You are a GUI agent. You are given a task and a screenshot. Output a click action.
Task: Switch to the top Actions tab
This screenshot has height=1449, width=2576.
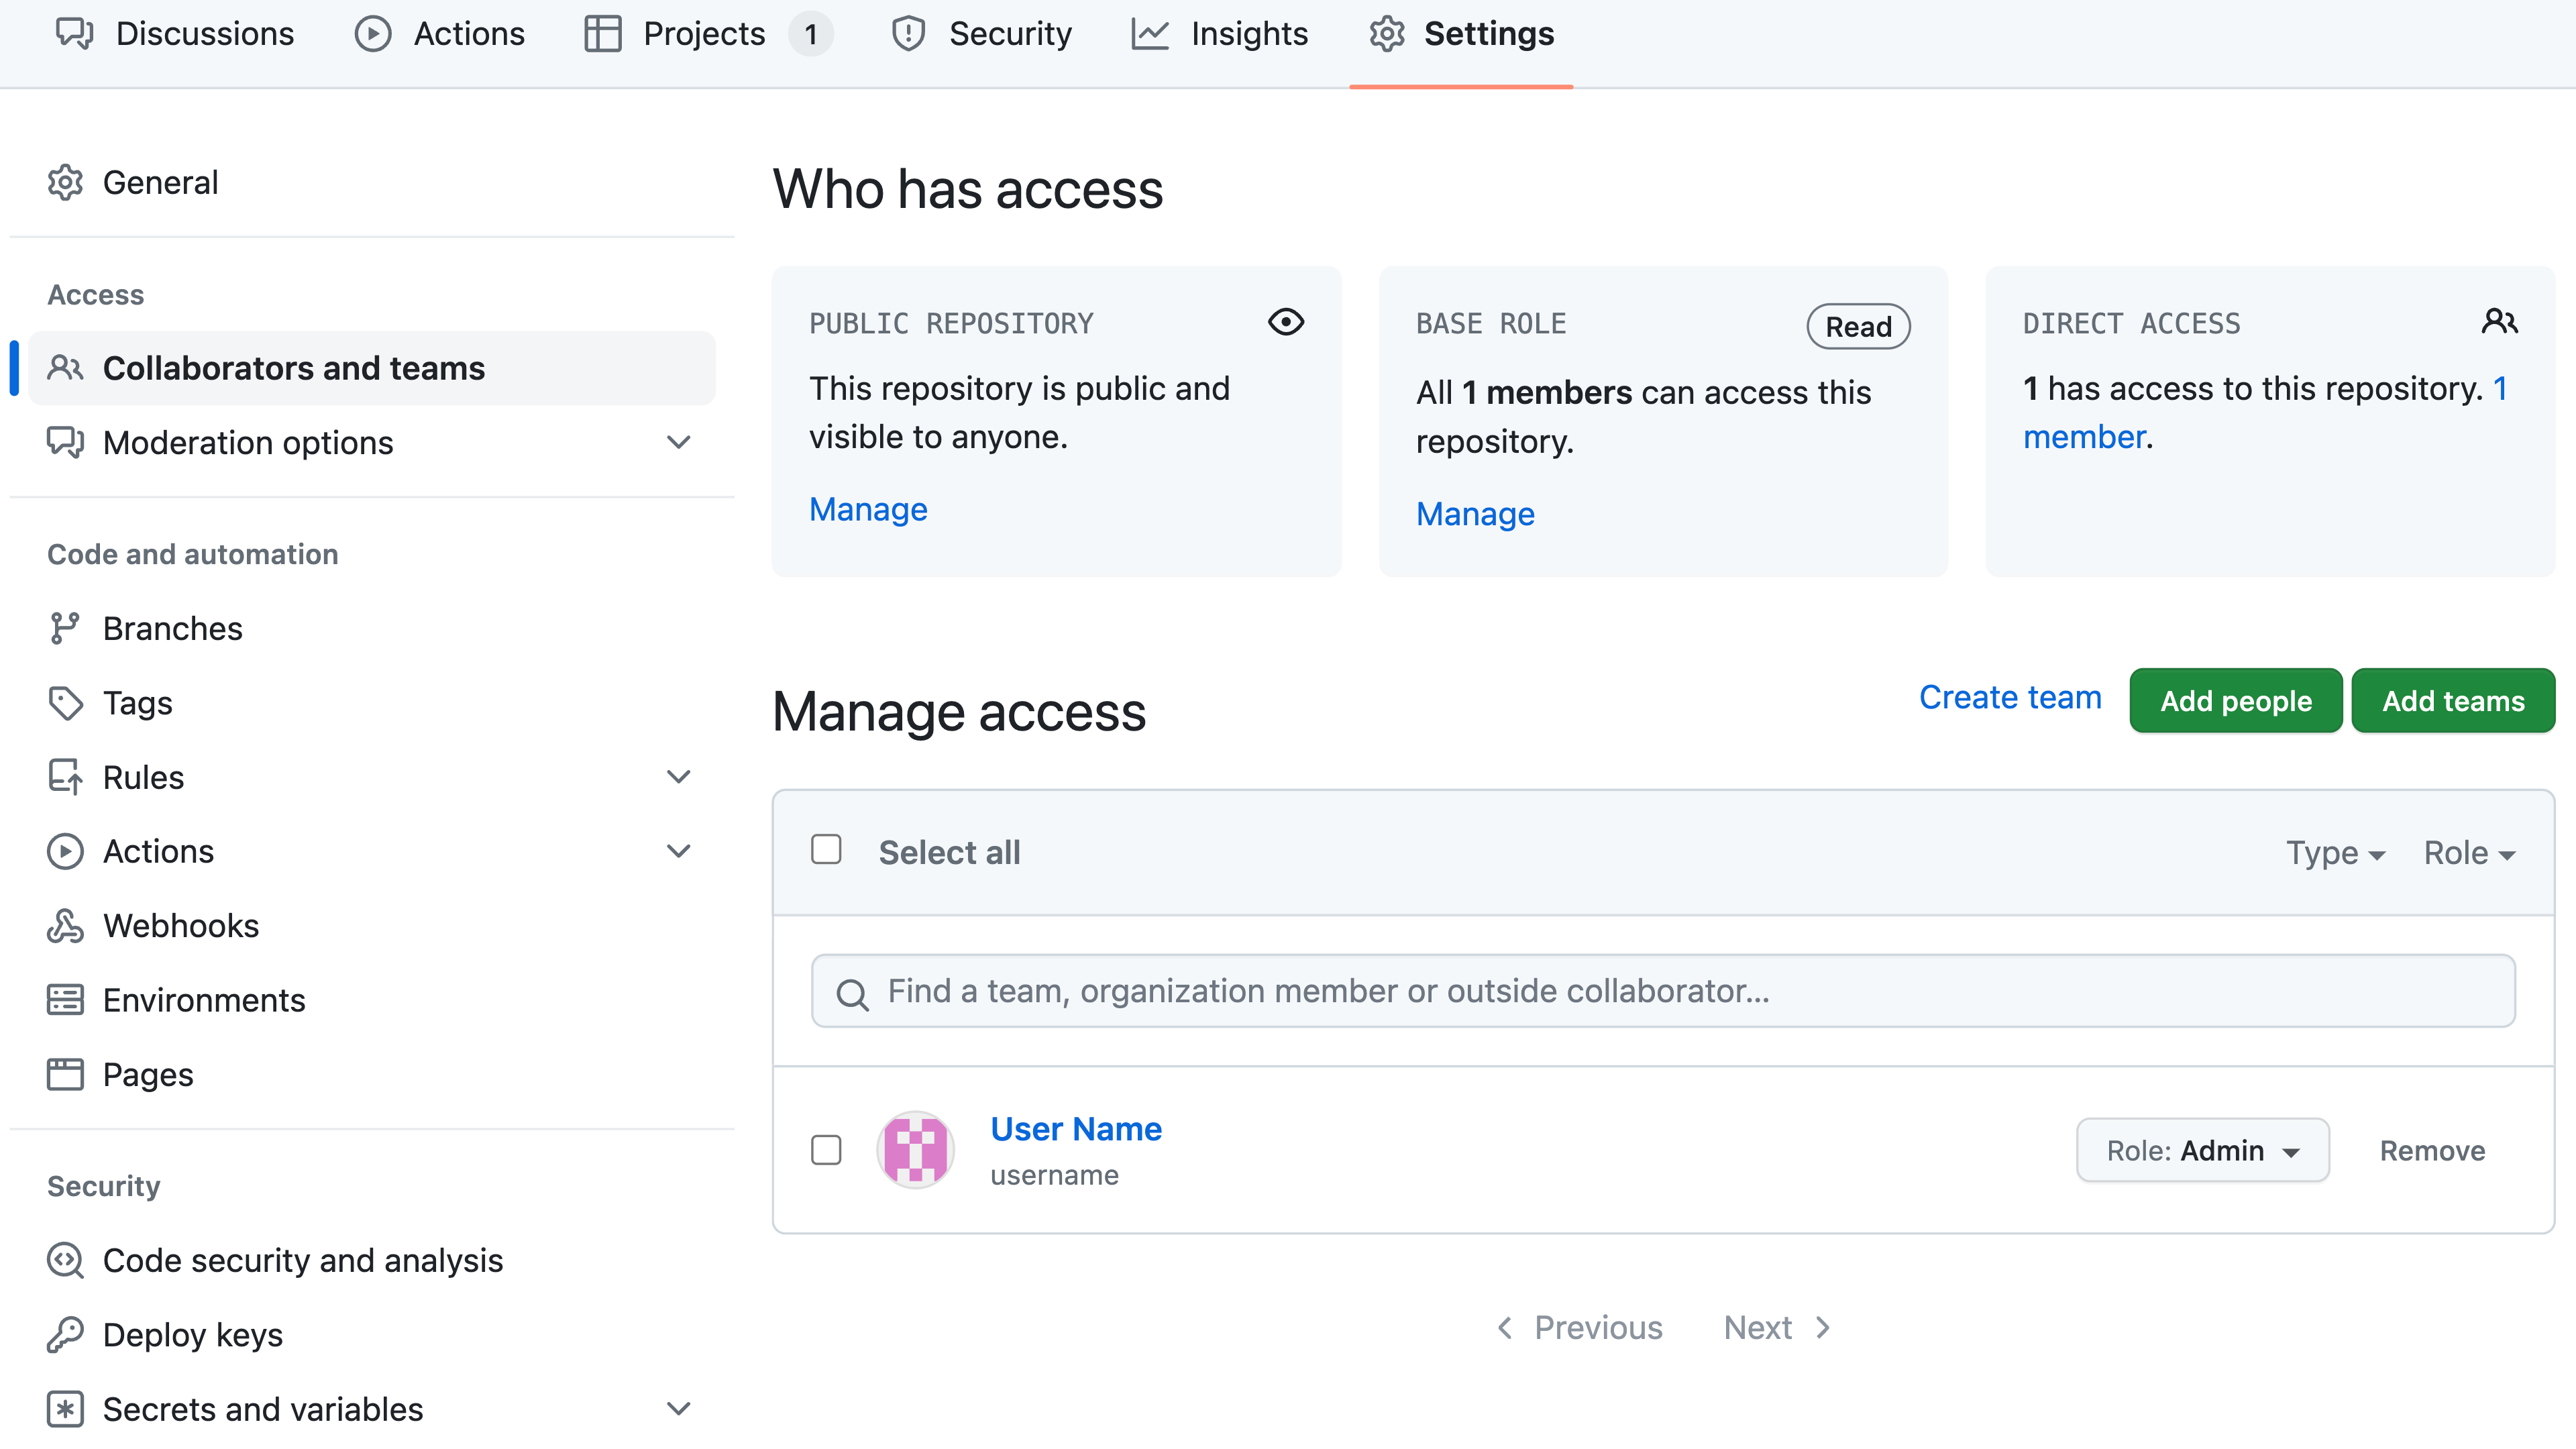coord(440,33)
